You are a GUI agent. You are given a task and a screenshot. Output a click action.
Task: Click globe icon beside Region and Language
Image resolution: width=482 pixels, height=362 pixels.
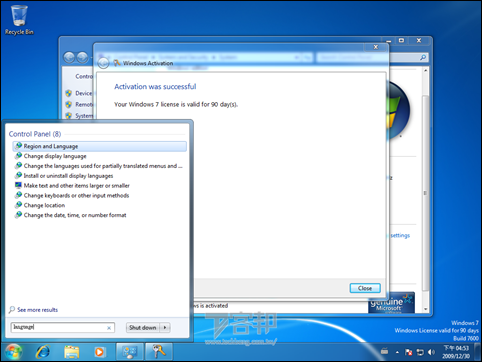(x=19, y=146)
